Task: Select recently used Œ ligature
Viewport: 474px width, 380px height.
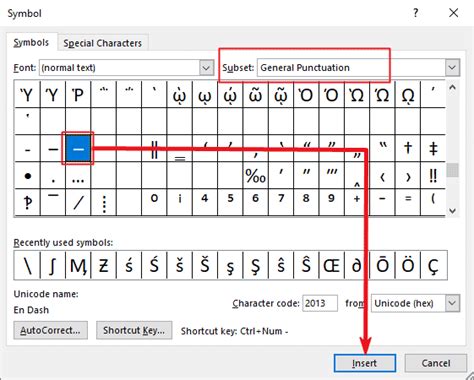Action: click(331, 266)
